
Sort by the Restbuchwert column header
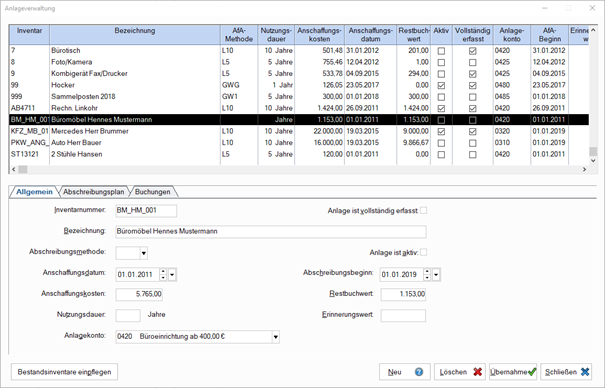tap(414, 35)
